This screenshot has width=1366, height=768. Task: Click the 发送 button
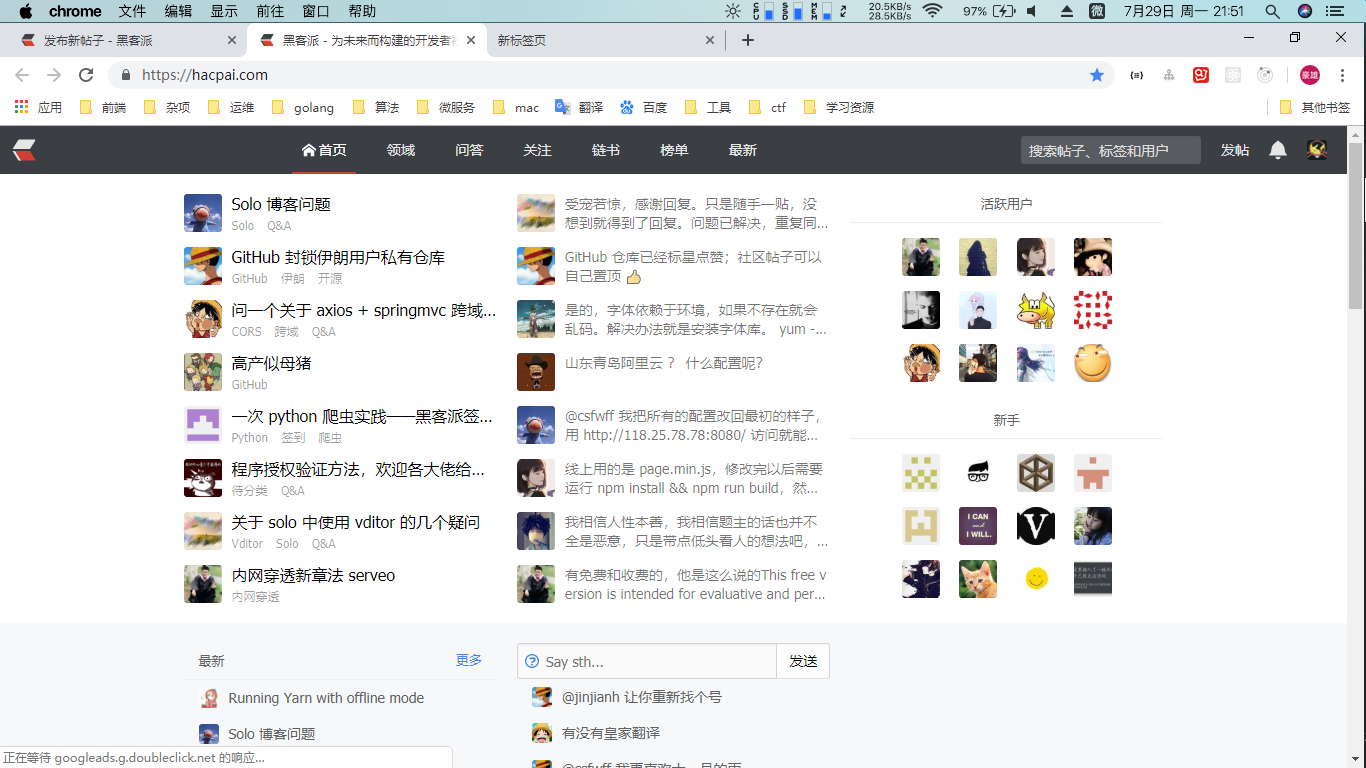click(802, 661)
